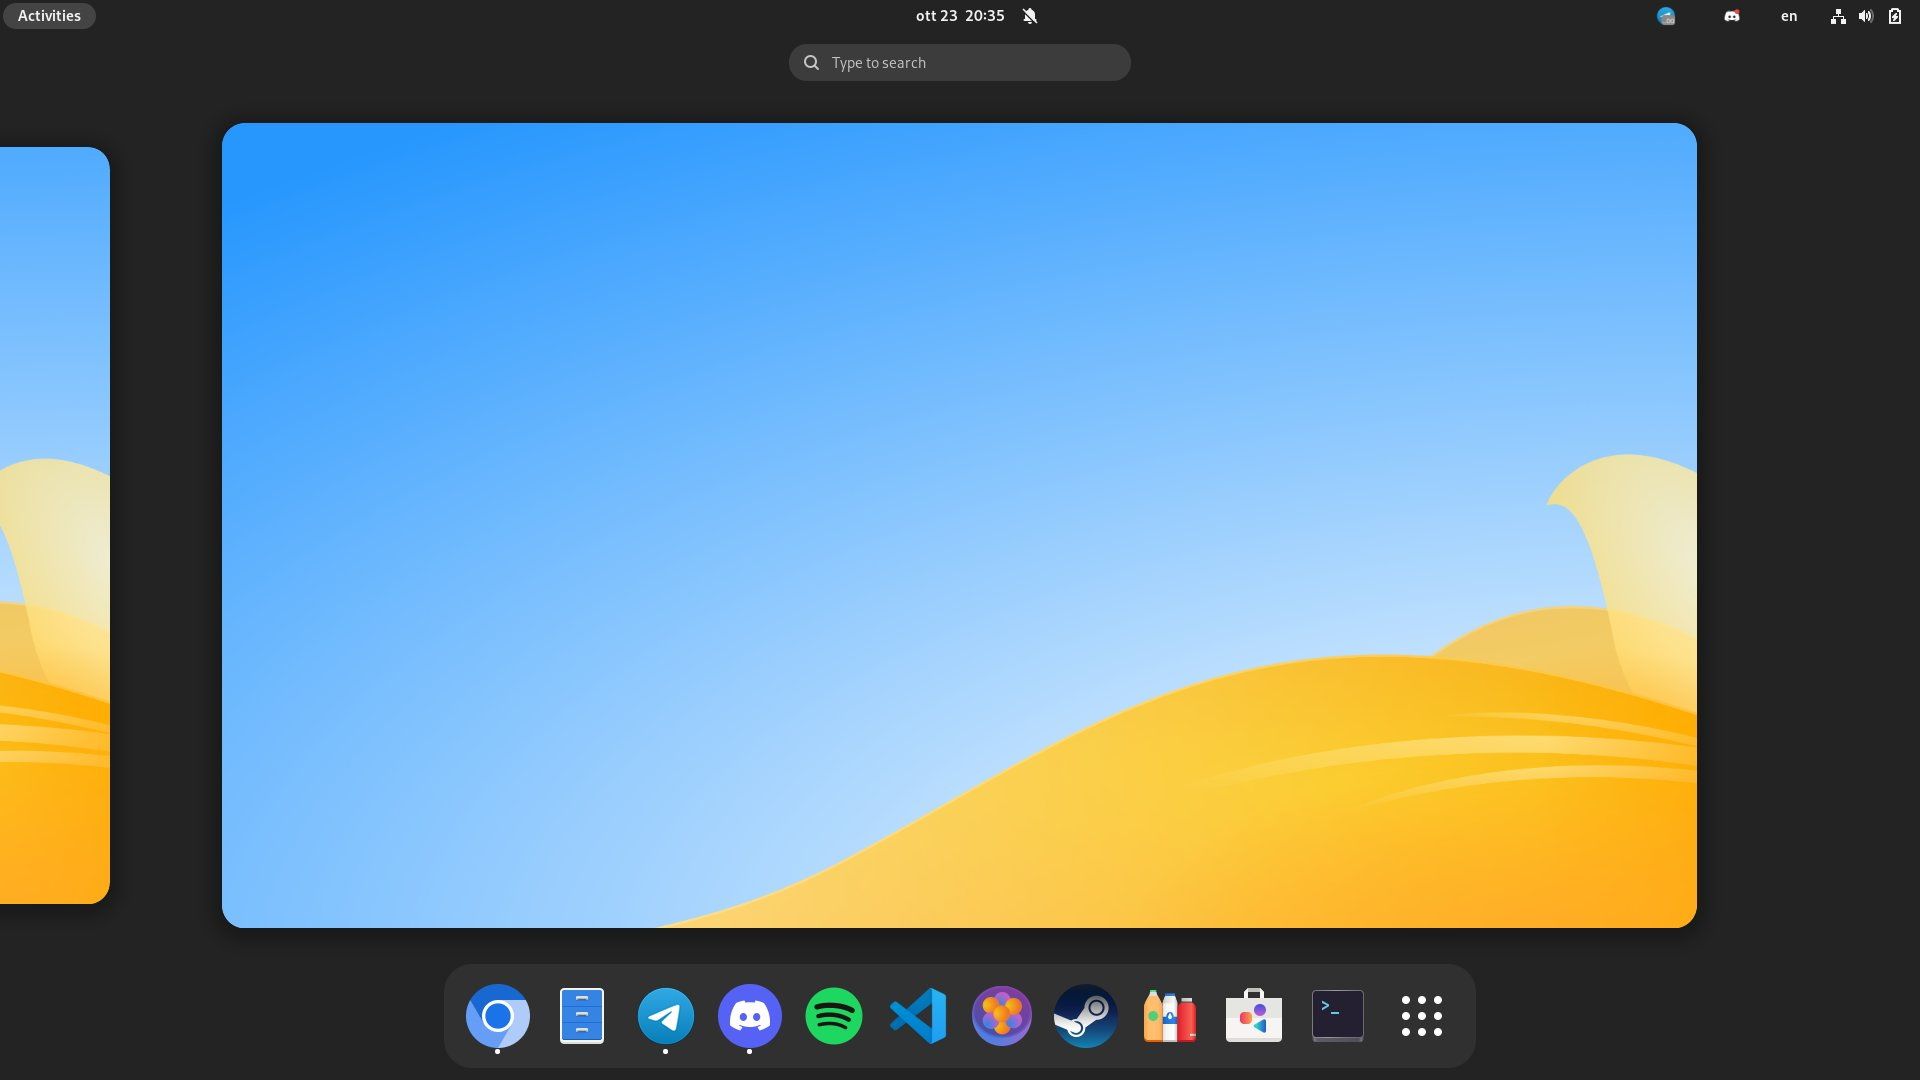Open Bottles app manager
The image size is (1920, 1080).
(1168, 1015)
